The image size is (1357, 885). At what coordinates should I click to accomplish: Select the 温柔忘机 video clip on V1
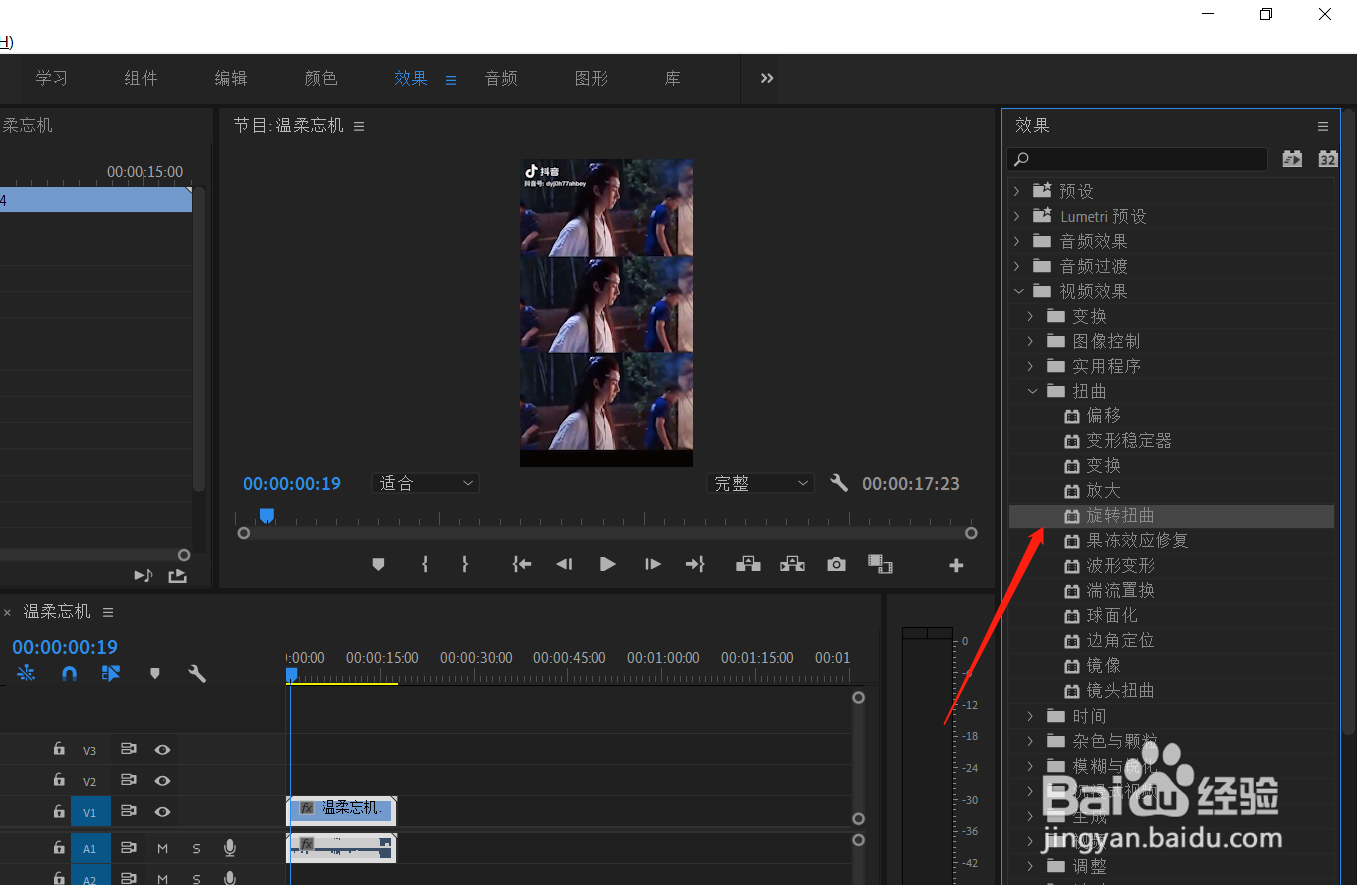[x=341, y=811]
